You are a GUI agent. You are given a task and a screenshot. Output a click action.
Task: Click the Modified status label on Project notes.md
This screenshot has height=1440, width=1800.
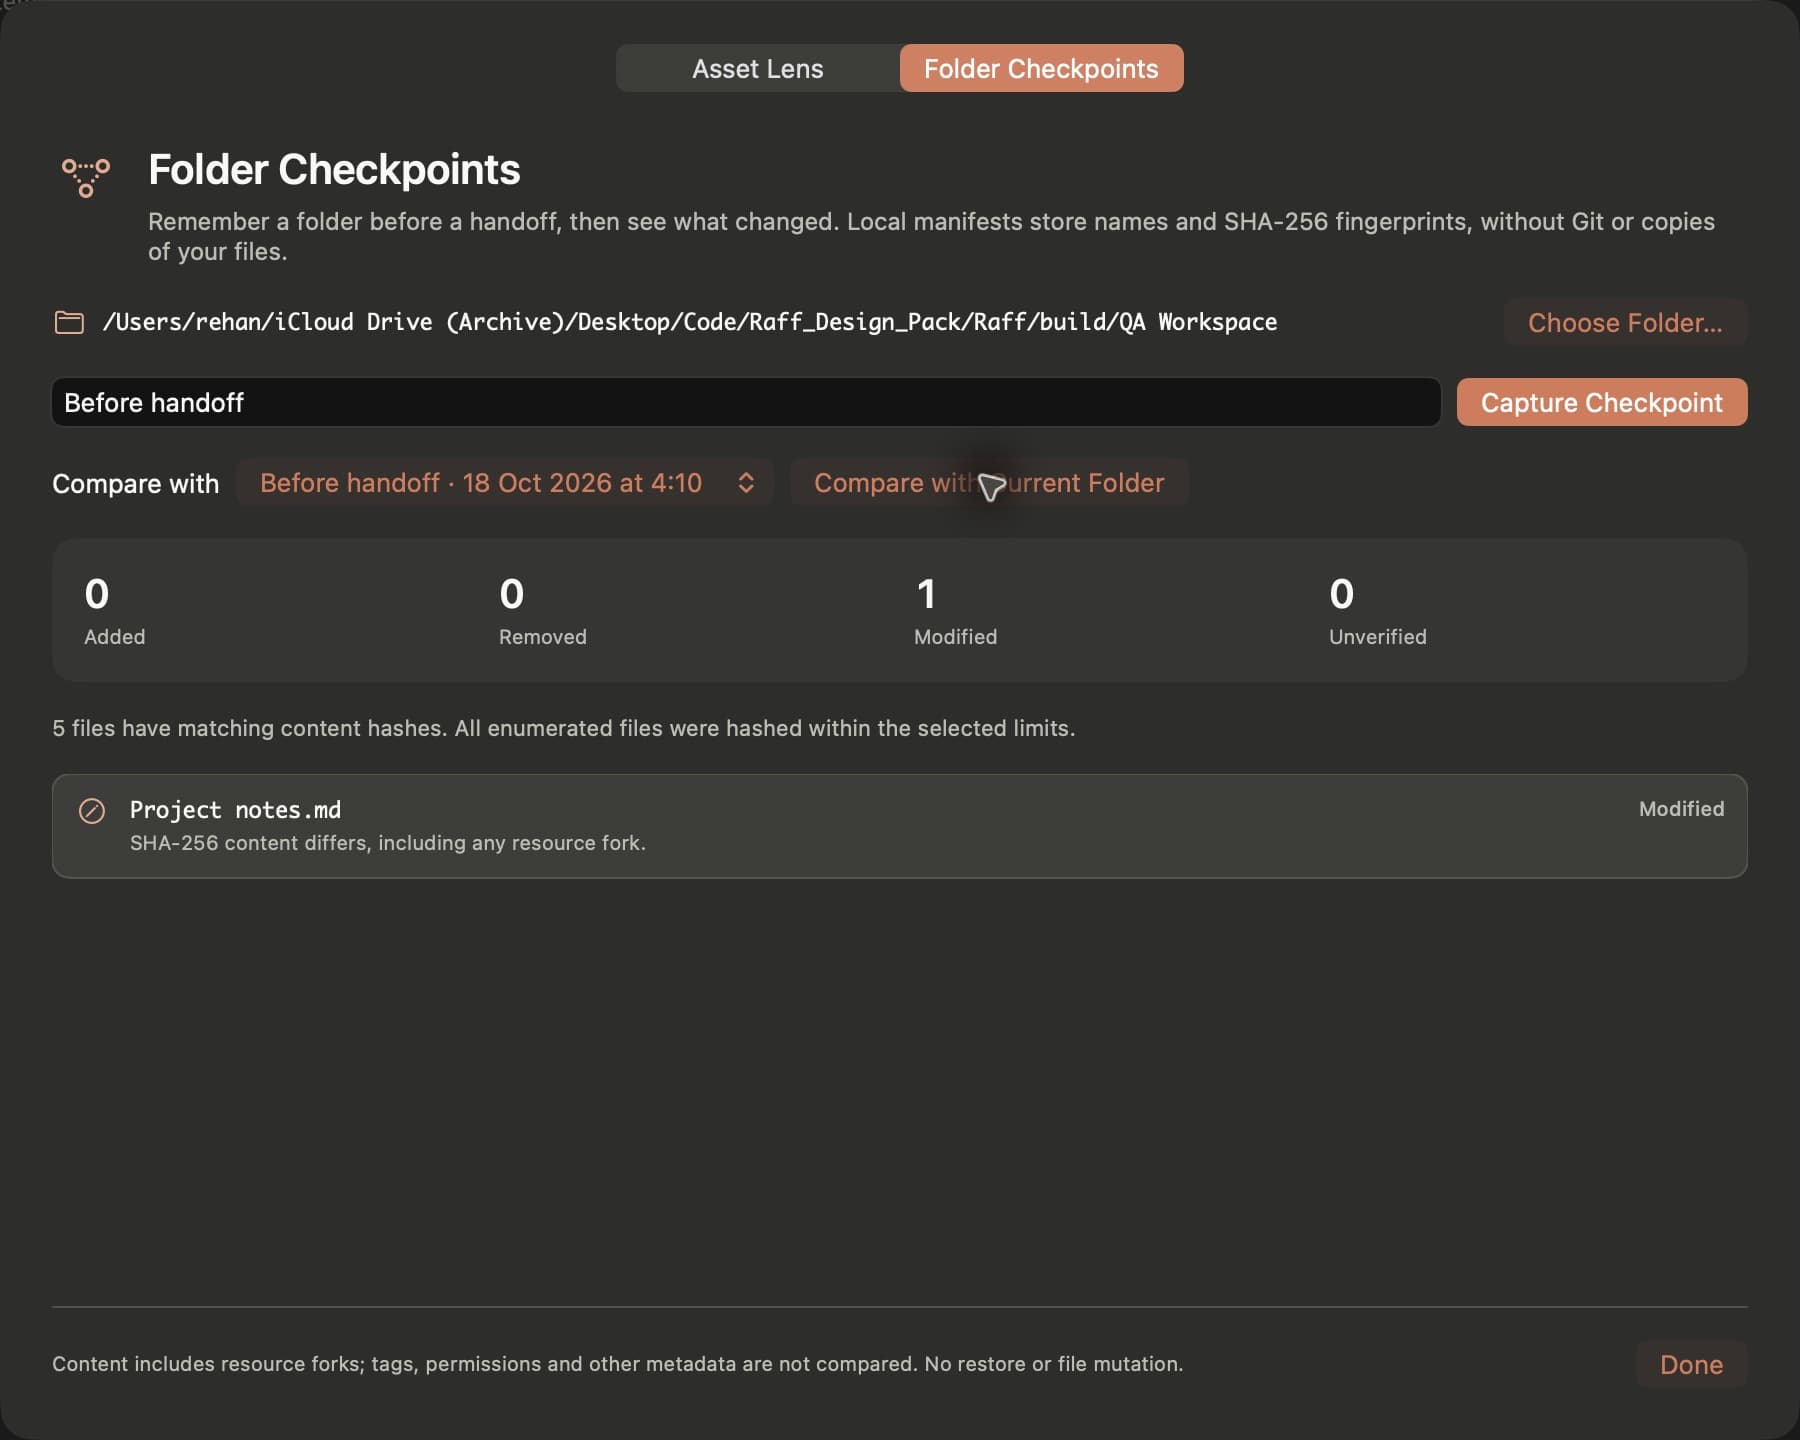click(1681, 809)
